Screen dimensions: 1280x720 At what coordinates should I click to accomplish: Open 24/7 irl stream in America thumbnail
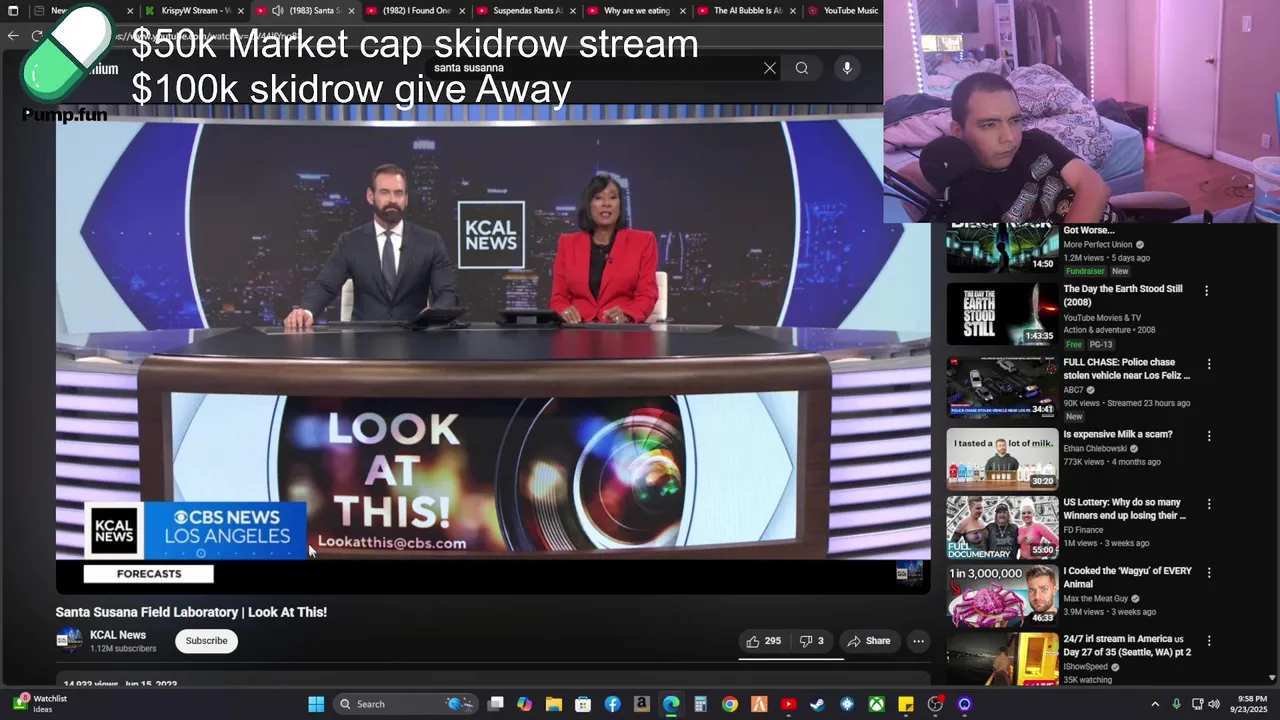1002,660
